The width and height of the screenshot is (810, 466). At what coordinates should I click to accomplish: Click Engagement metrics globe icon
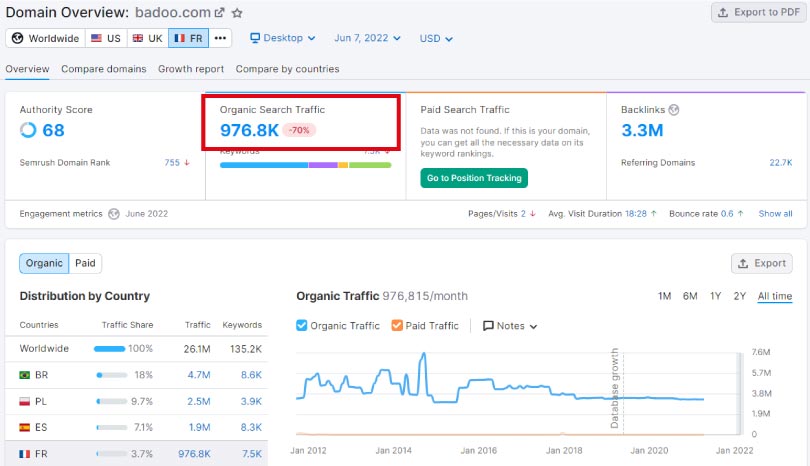114,214
